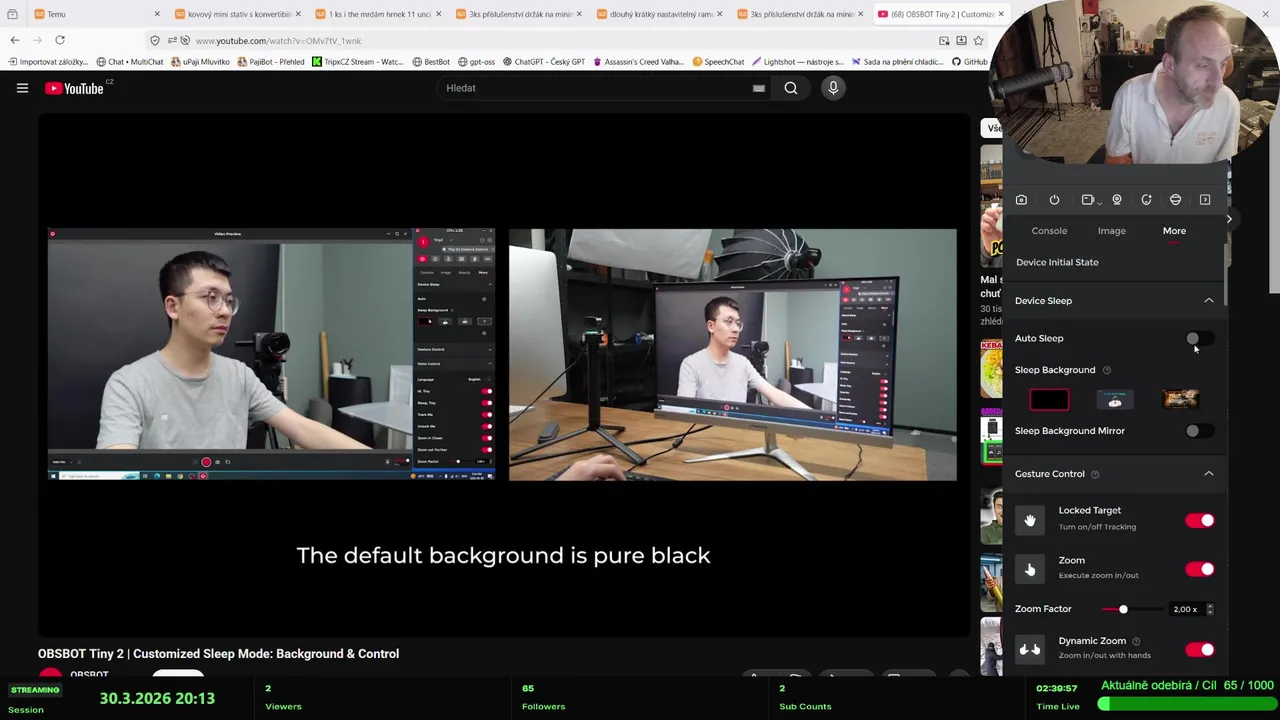The image size is (1280, 720).
Task: Click the Gesture Control help icon
Action: pyautogui.click(x=1095, y=474)
